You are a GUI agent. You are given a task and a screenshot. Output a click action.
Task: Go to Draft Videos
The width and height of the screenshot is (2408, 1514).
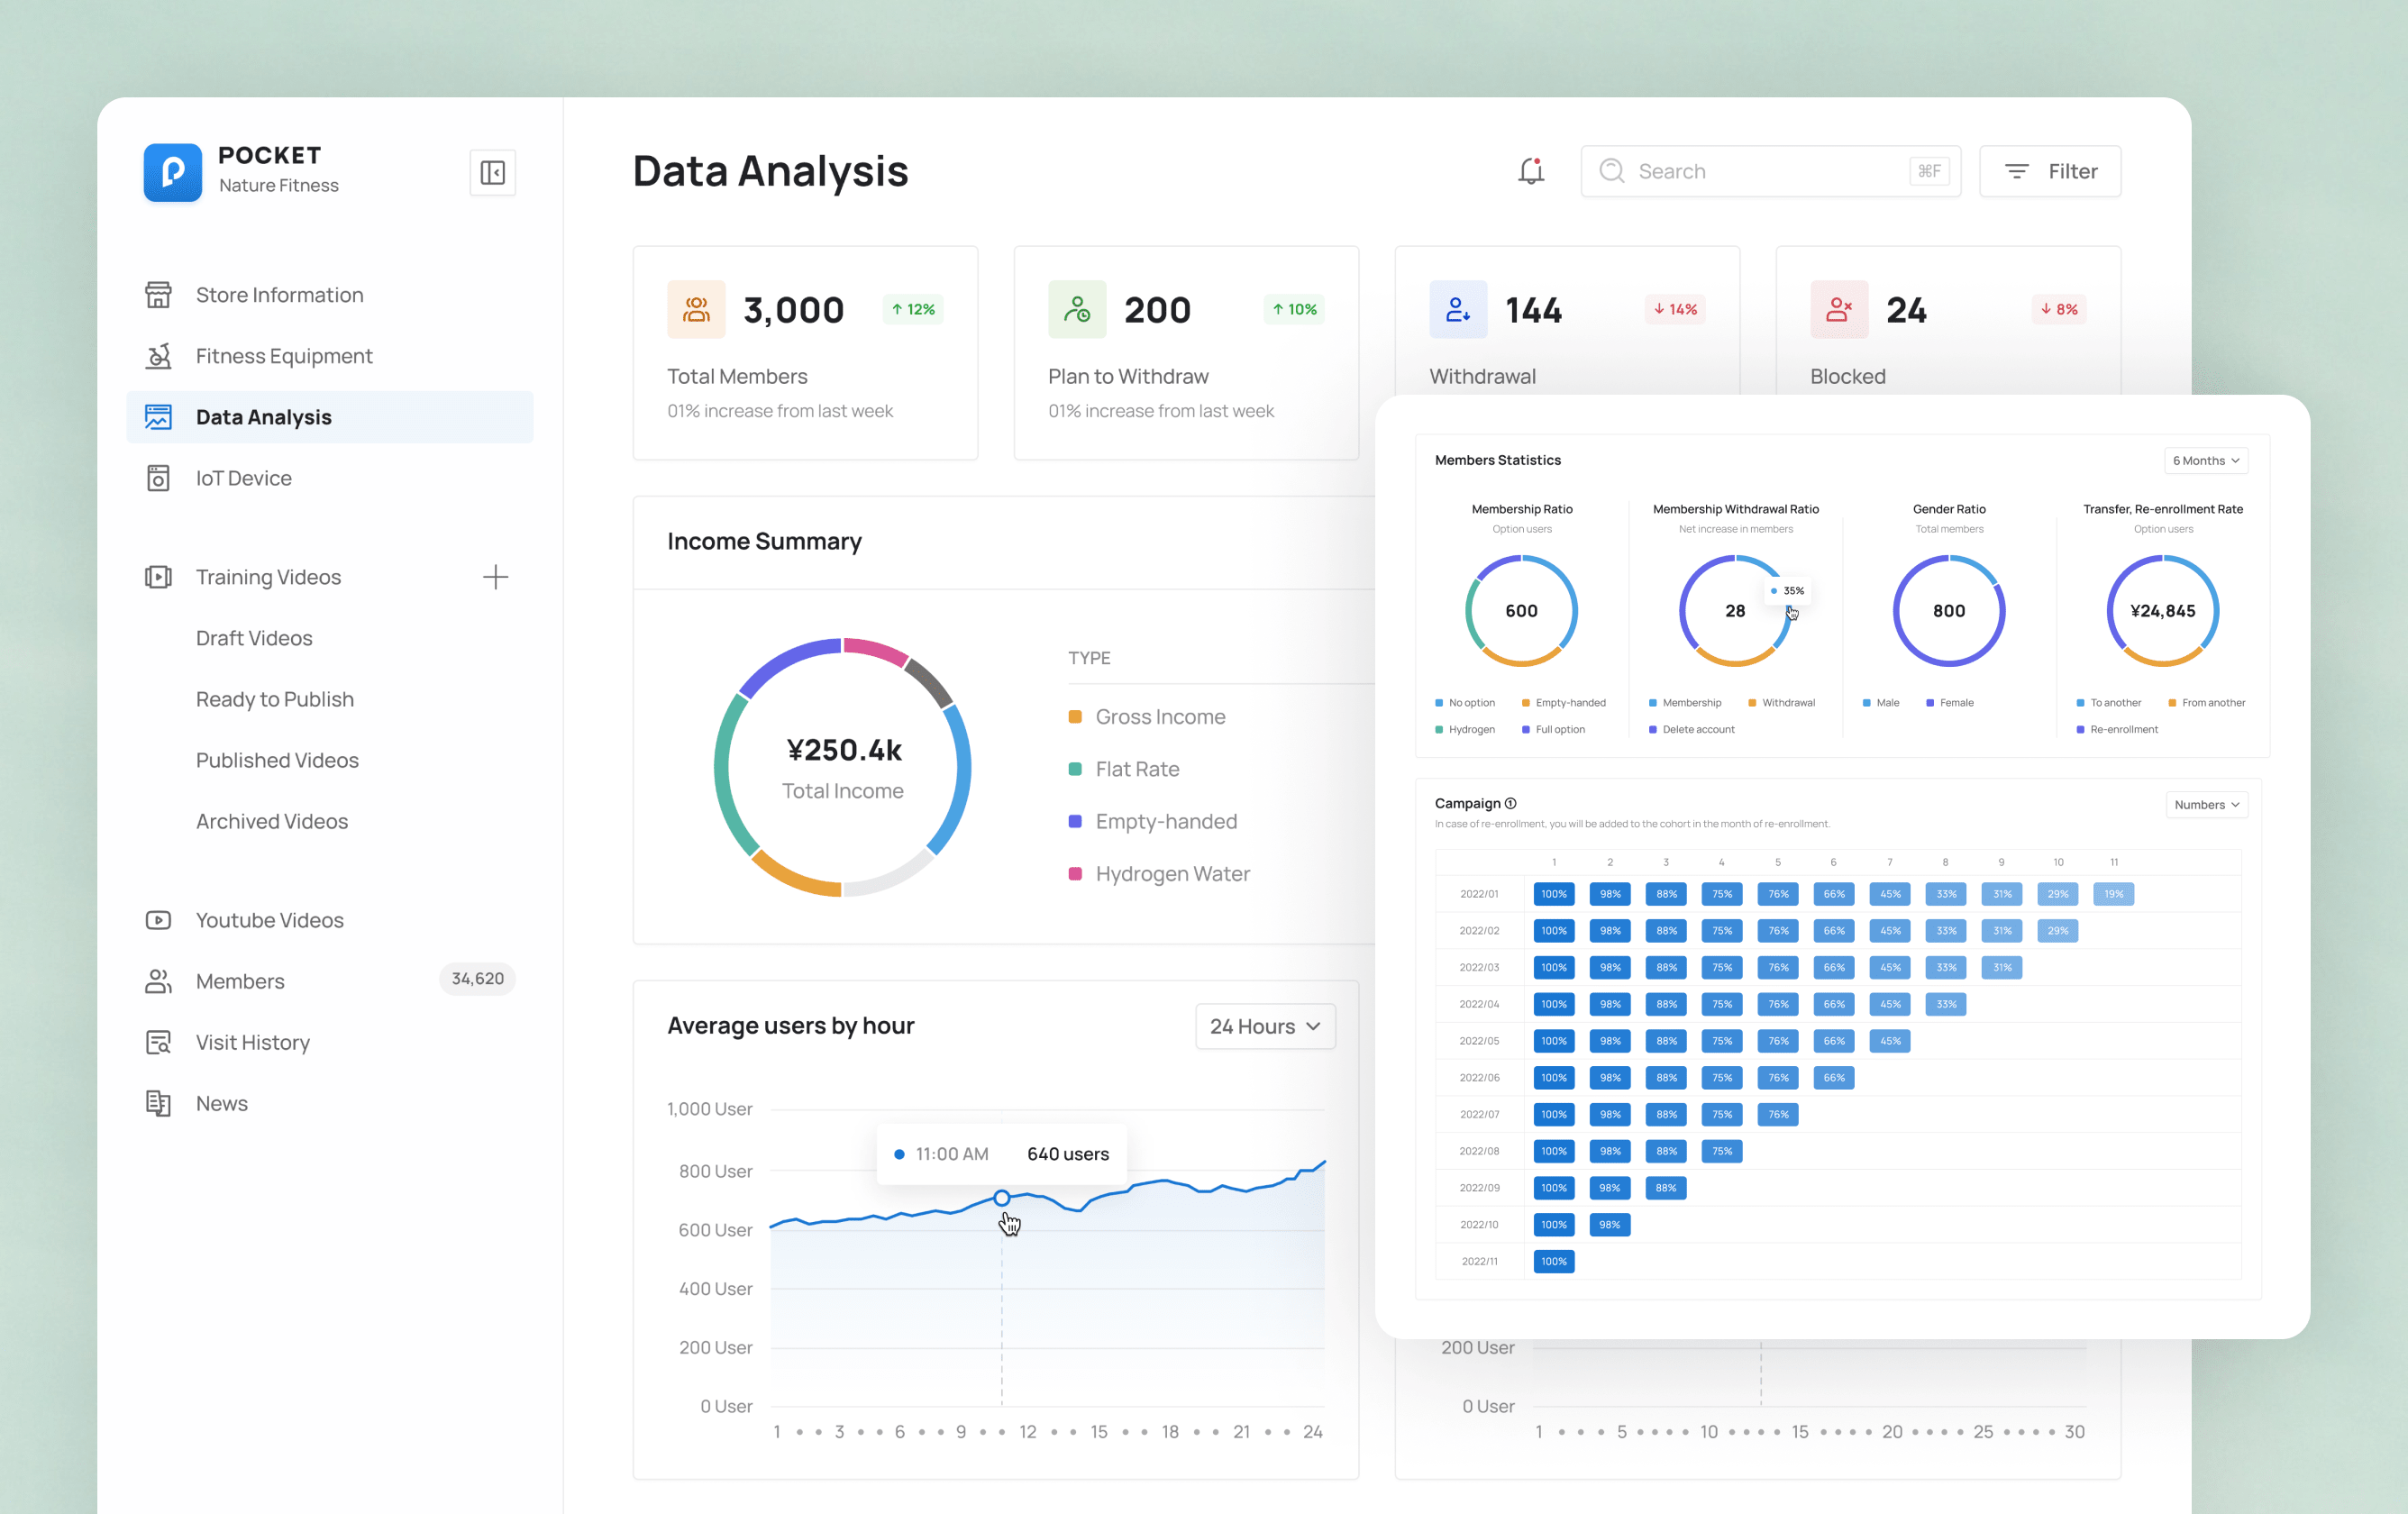click(254, 638)
